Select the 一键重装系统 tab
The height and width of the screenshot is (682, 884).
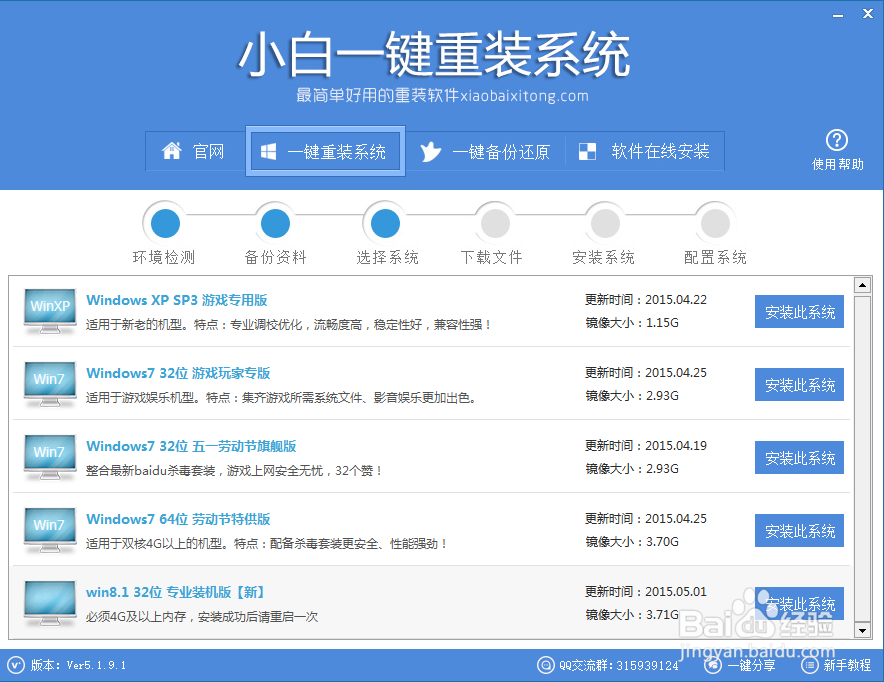pyautogui.click(x=325, y=151)
